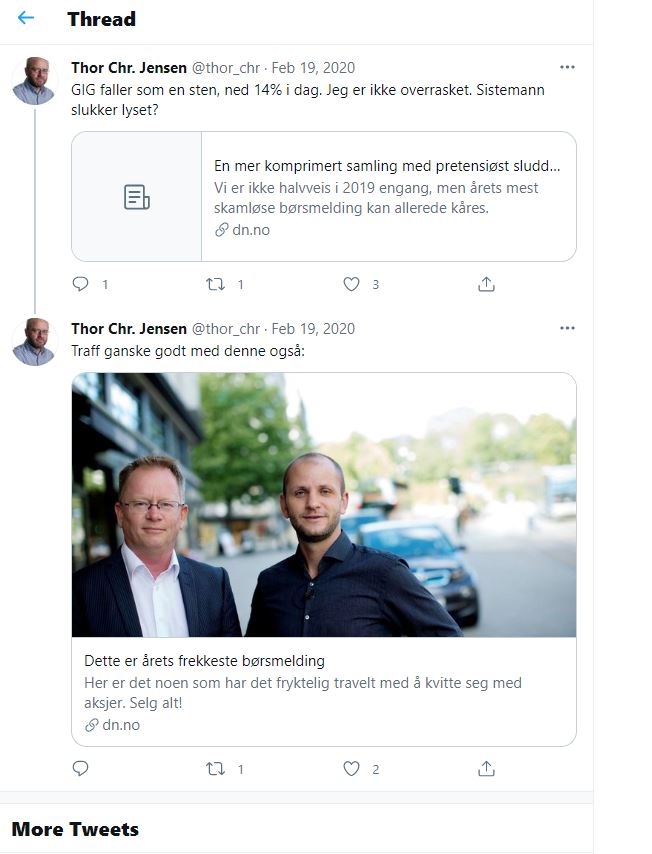Go back using the arrow icon

click(x=26, y=18)
